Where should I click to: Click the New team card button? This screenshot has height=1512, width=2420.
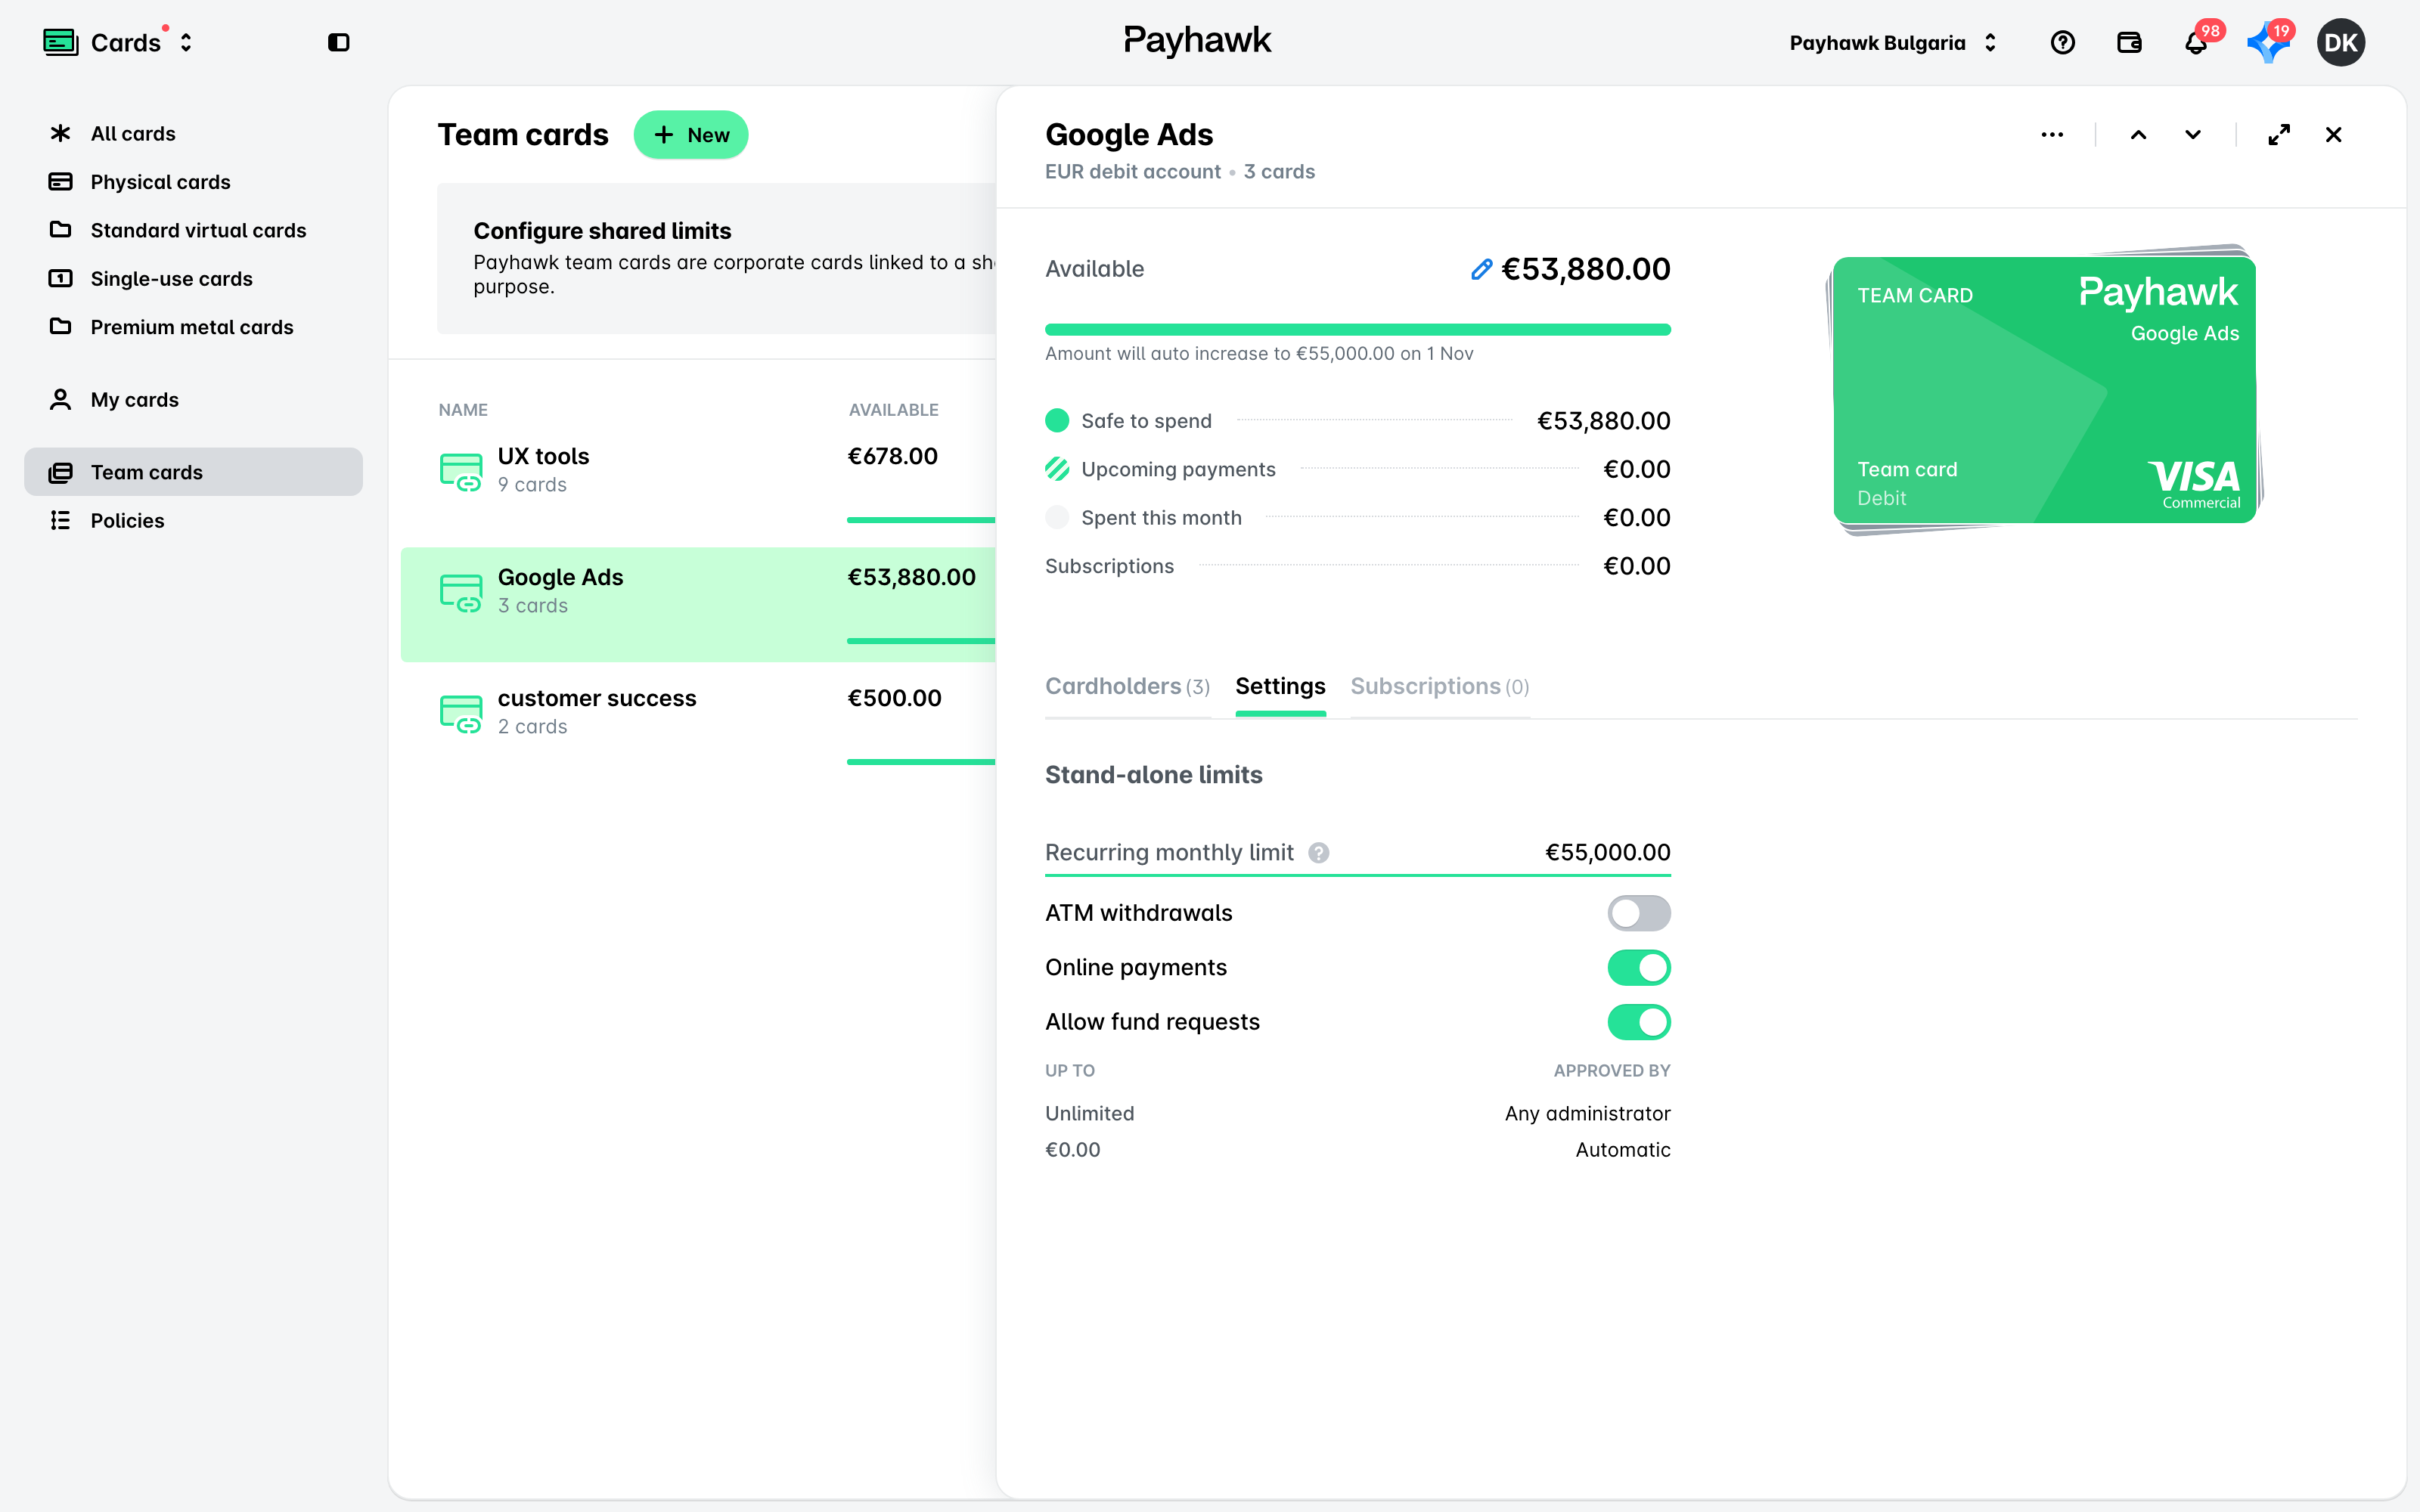click(691, 135)
